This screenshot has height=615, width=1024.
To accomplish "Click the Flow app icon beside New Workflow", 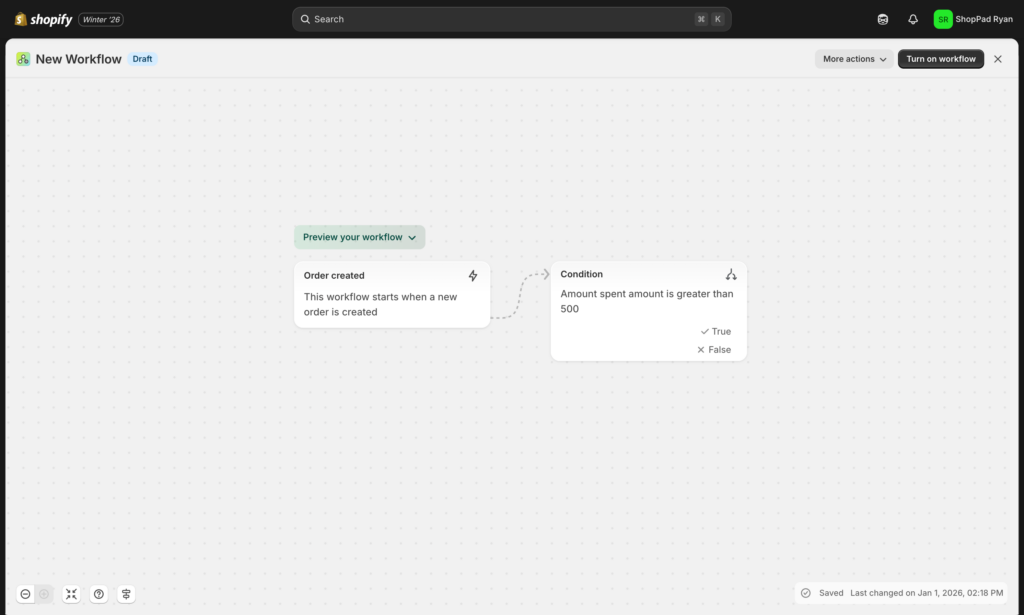I will click(22, 58).
